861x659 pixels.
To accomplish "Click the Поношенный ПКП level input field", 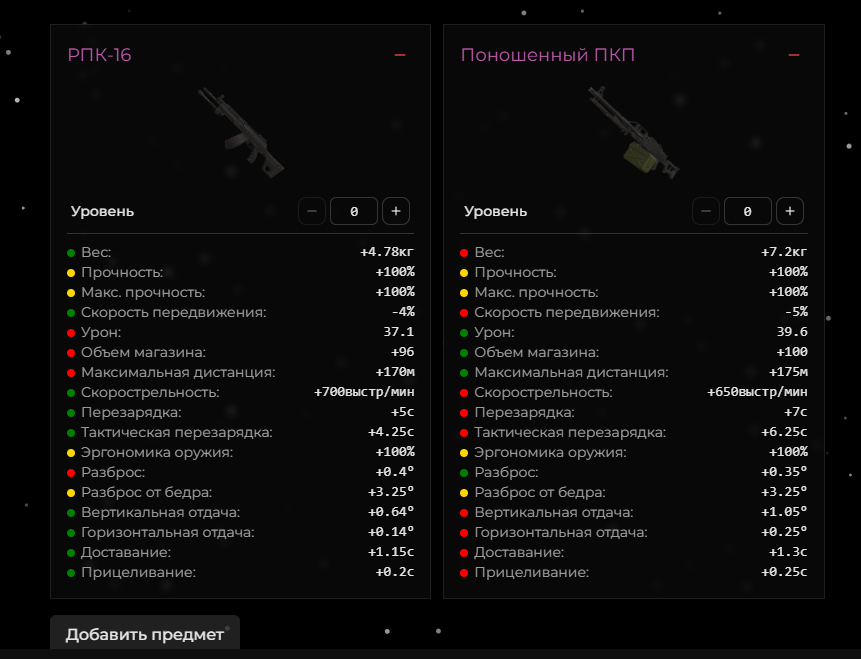I will click(x=747, y=211).
